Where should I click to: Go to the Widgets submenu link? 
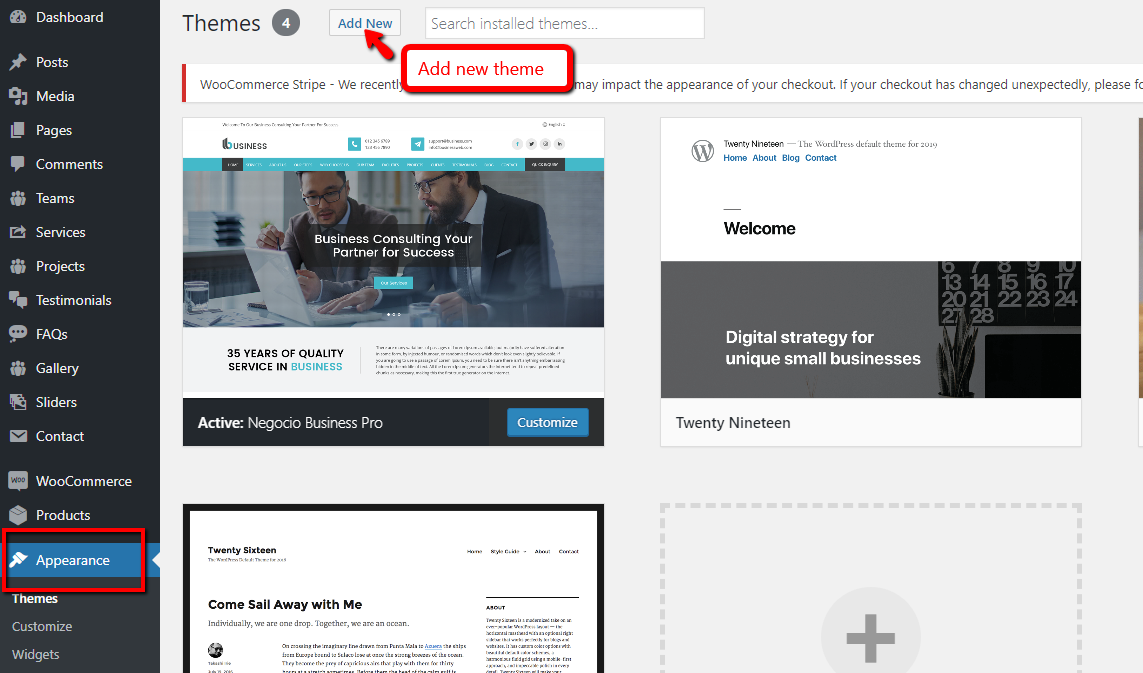[36, 655]
